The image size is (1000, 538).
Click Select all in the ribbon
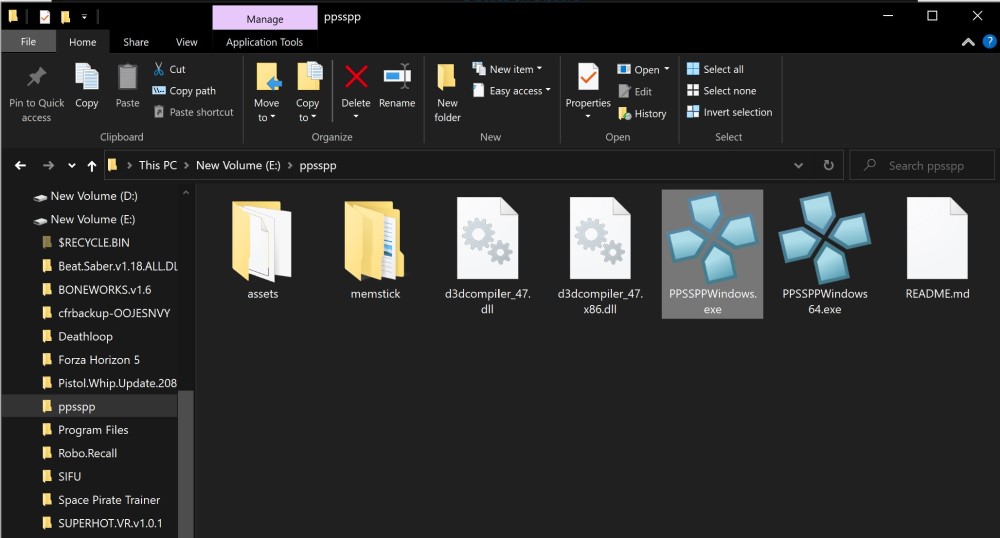coord(715,69)
